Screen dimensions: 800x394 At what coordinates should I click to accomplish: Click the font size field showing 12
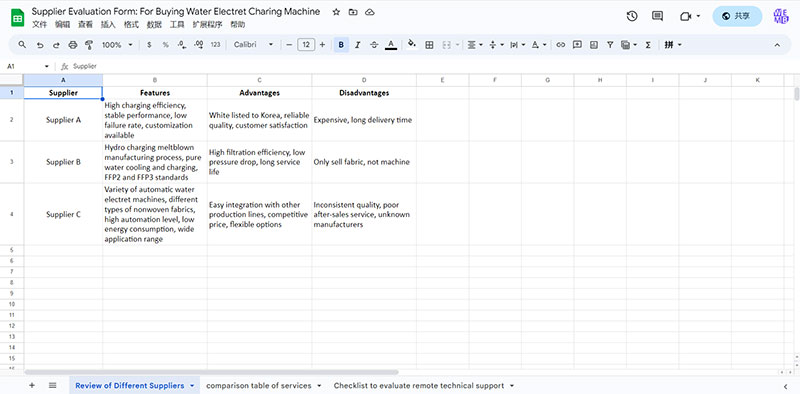point(306,45)
